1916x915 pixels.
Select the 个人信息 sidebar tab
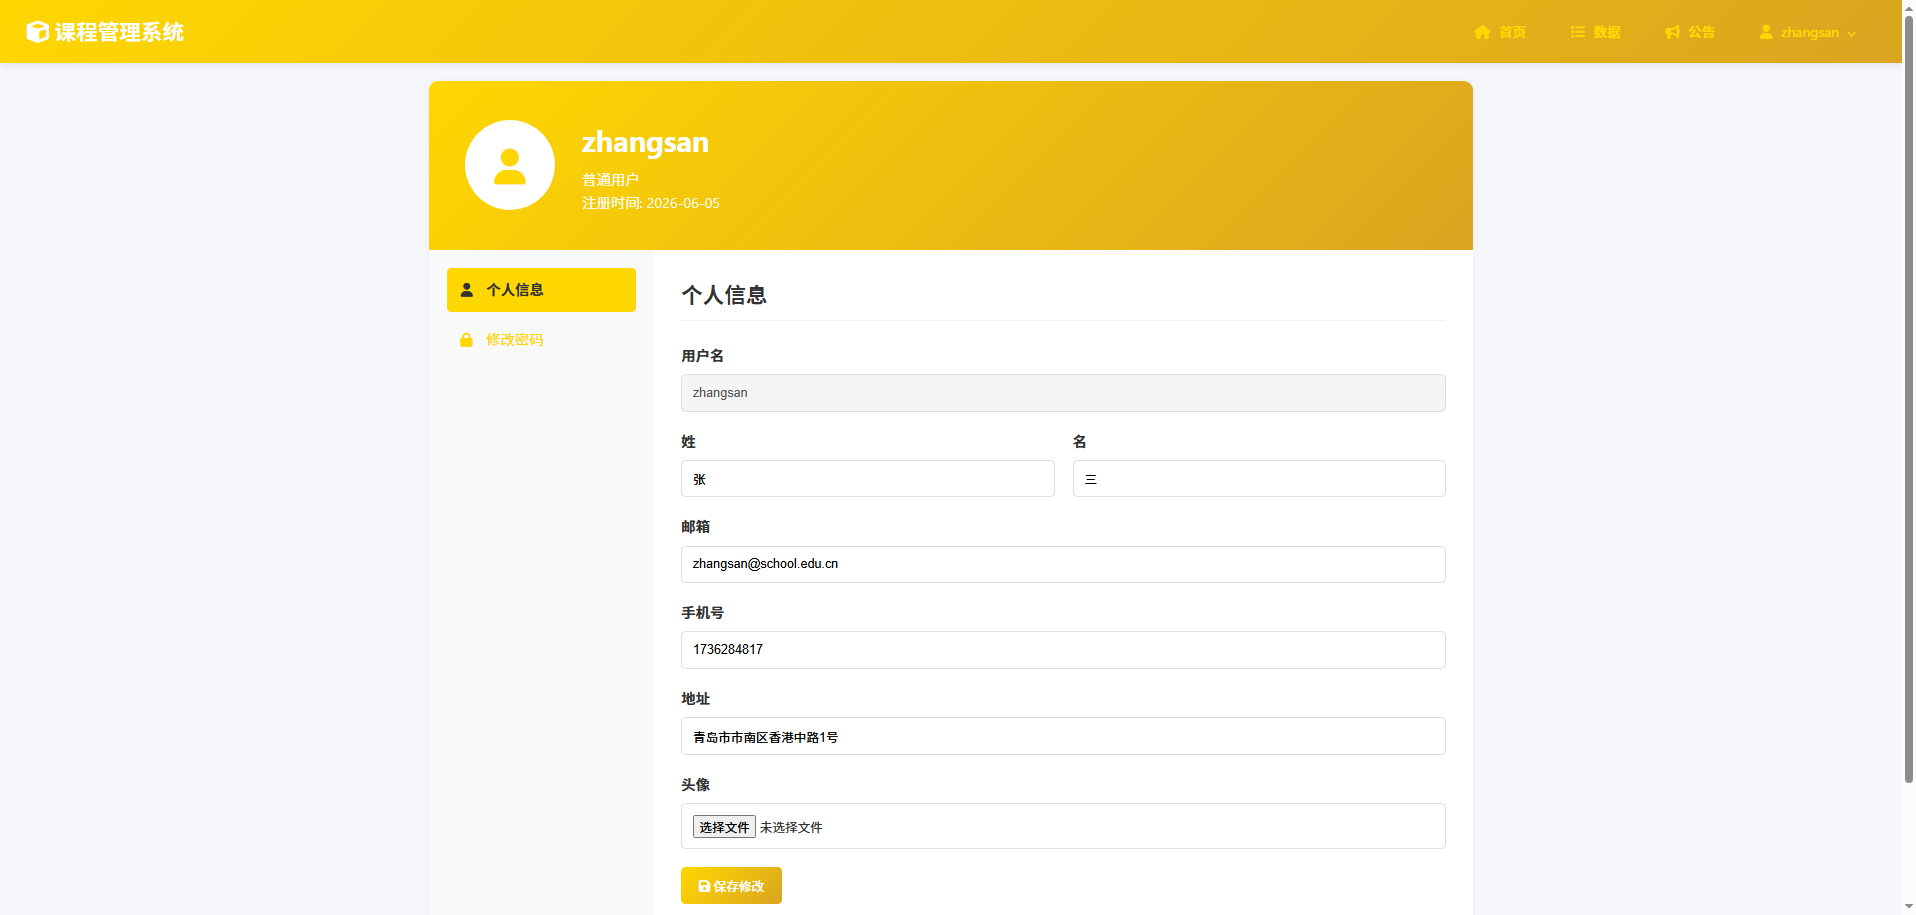(x=541, y=290)
